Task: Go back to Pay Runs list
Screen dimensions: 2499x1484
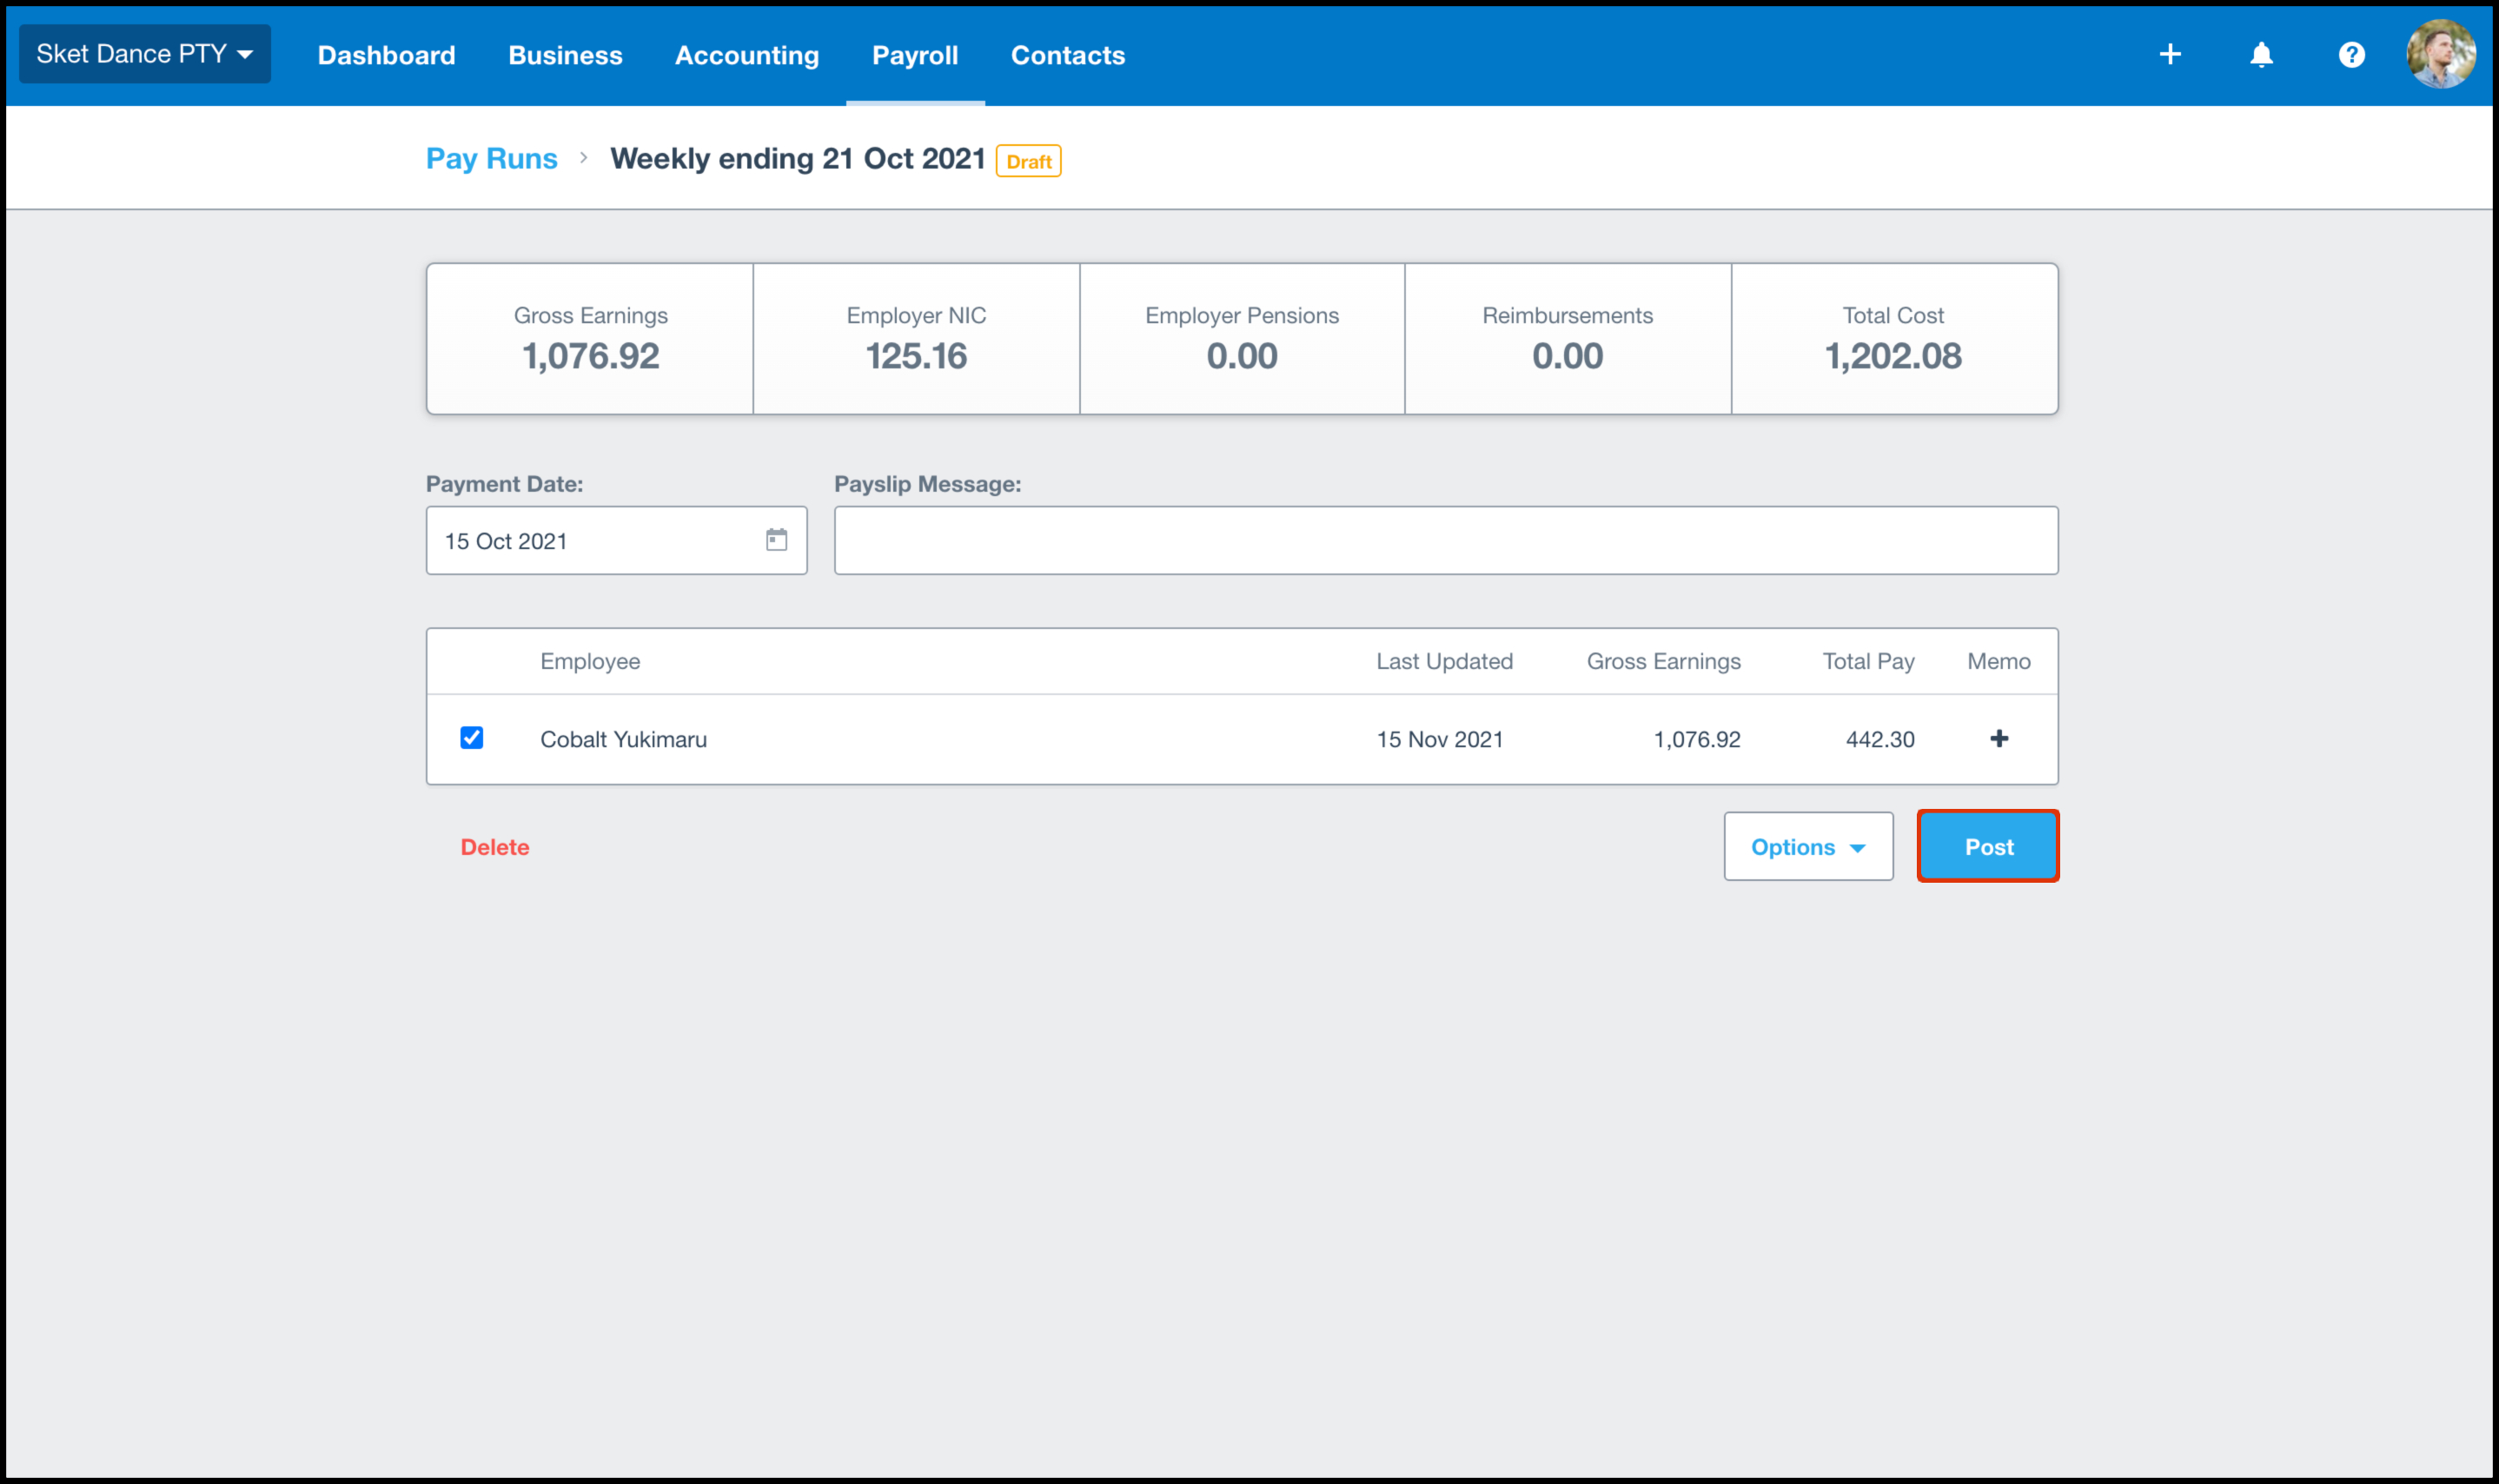Action: click(491, 158)
